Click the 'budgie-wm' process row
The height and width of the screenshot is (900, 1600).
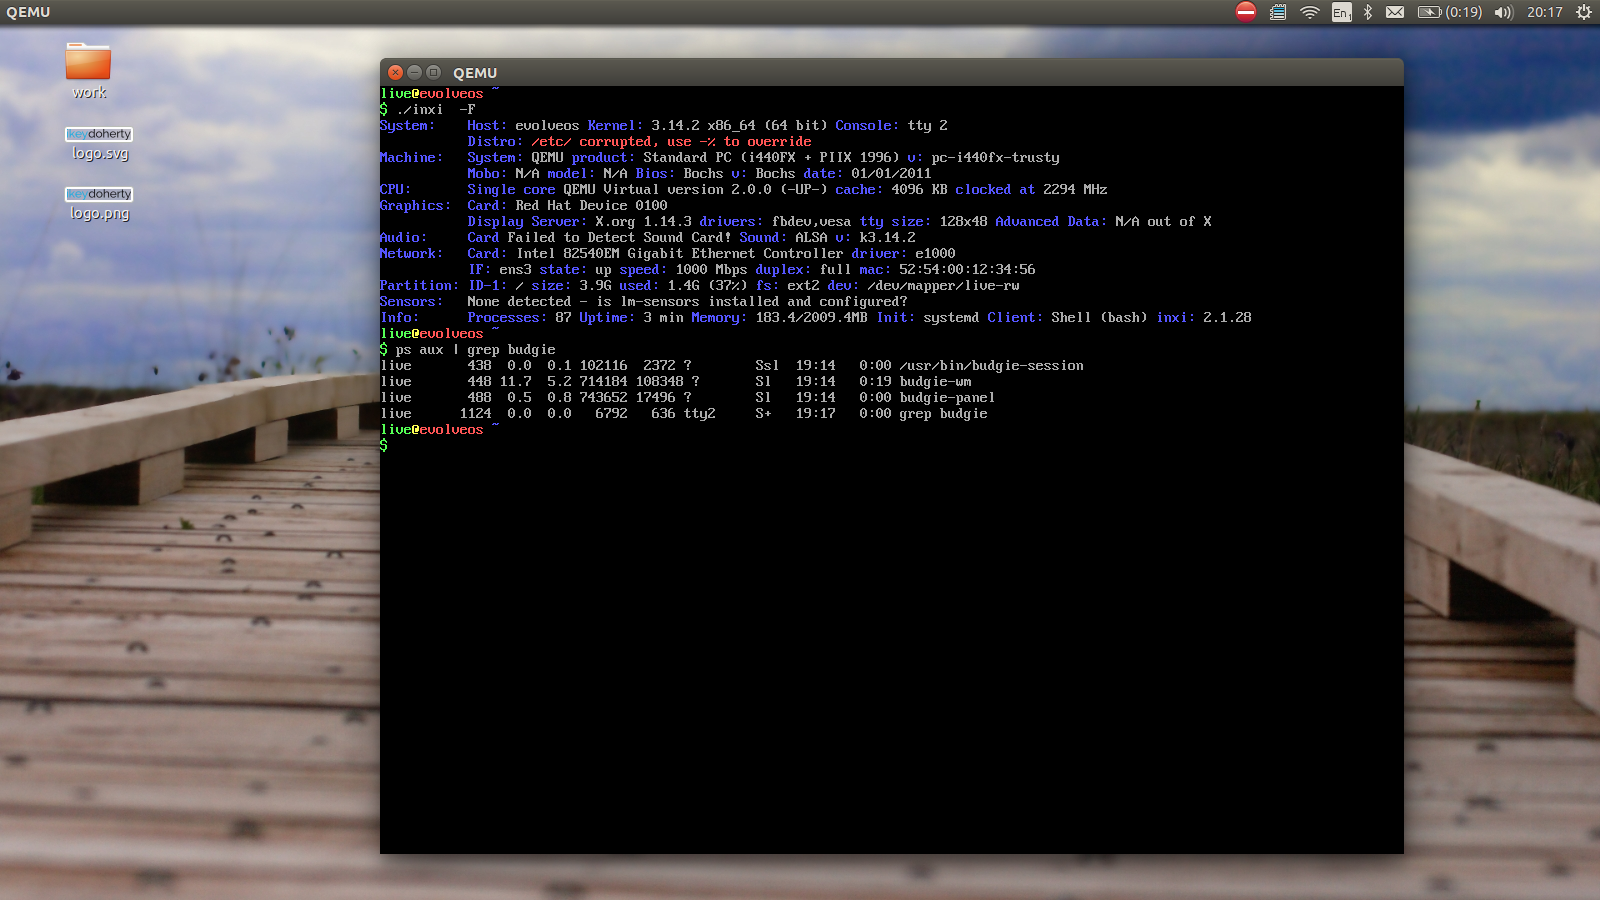pyautogui.click(x=676, y=381)
